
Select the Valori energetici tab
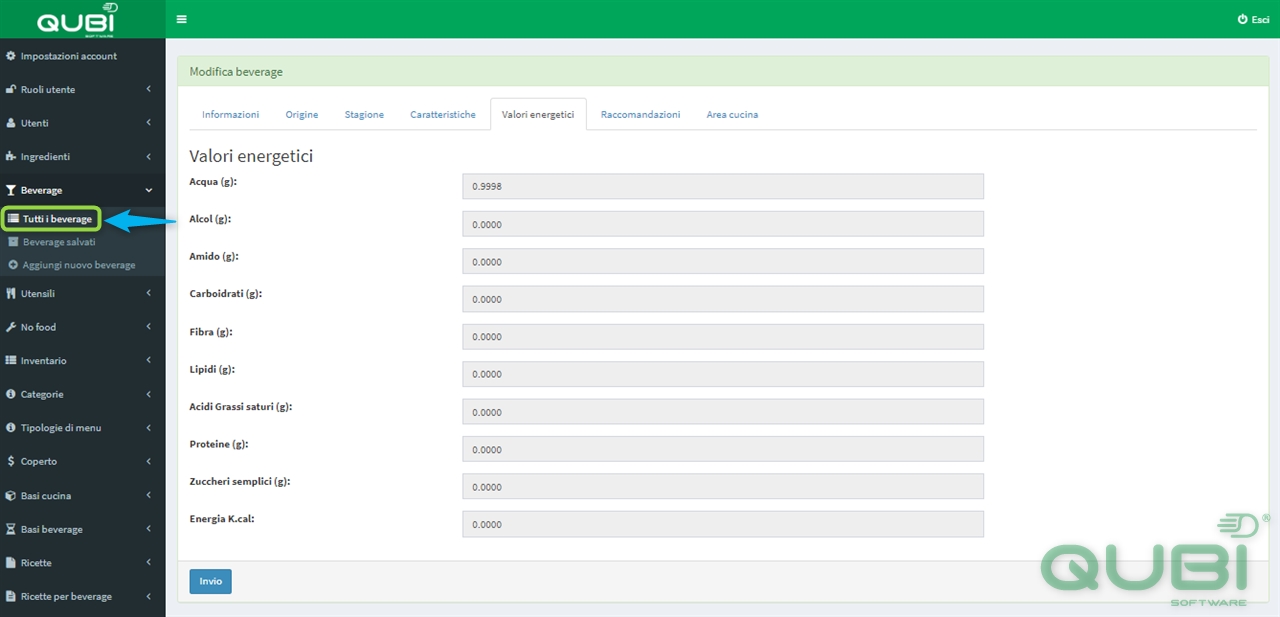pyautogui.click(x=538, y=115)
